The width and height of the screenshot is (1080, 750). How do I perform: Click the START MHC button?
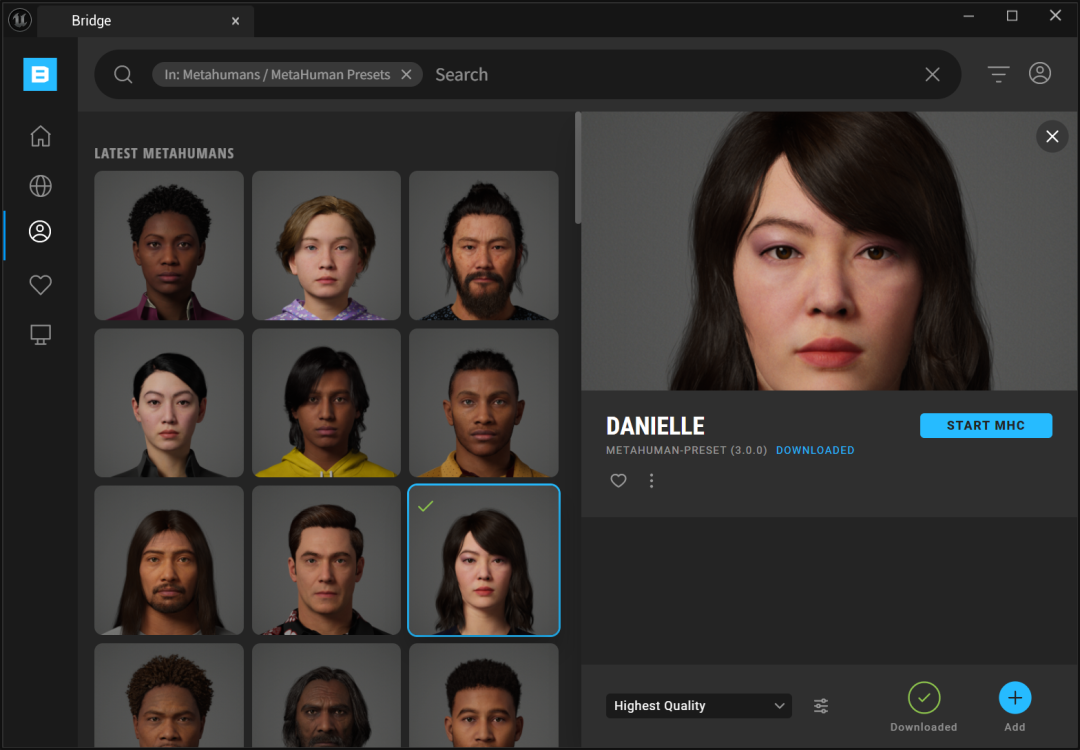(986, 426)
